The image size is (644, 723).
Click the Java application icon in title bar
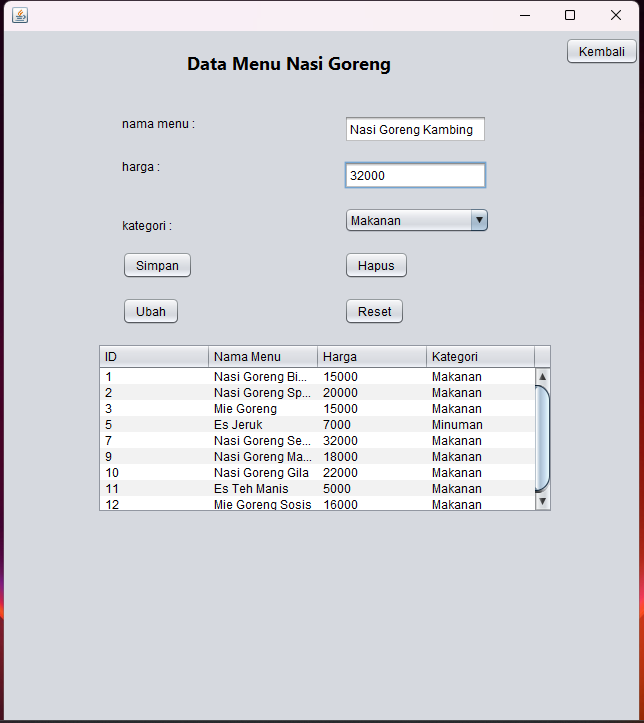coord(20,15)
